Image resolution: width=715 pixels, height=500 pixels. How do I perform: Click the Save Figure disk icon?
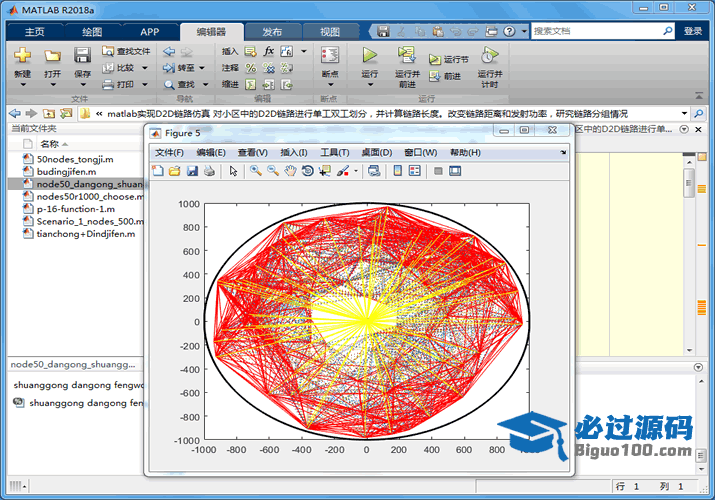pos(192,171)
